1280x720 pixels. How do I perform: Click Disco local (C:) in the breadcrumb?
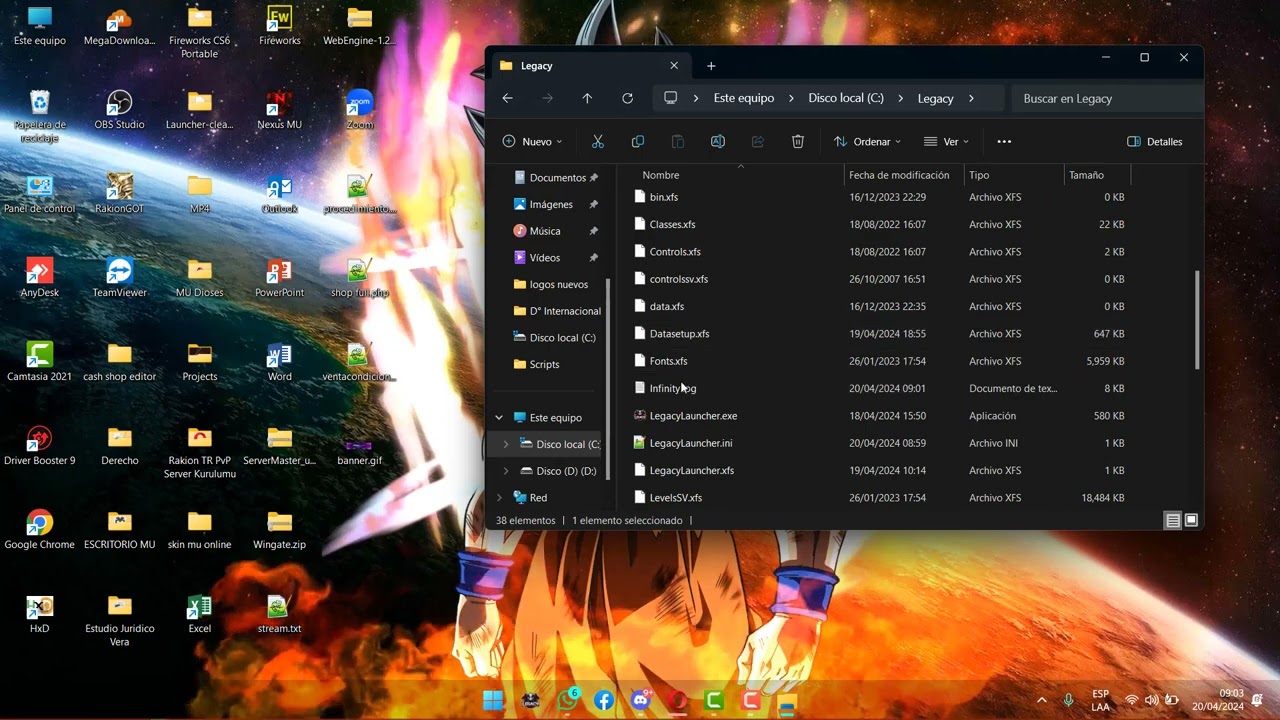point(846,98)
